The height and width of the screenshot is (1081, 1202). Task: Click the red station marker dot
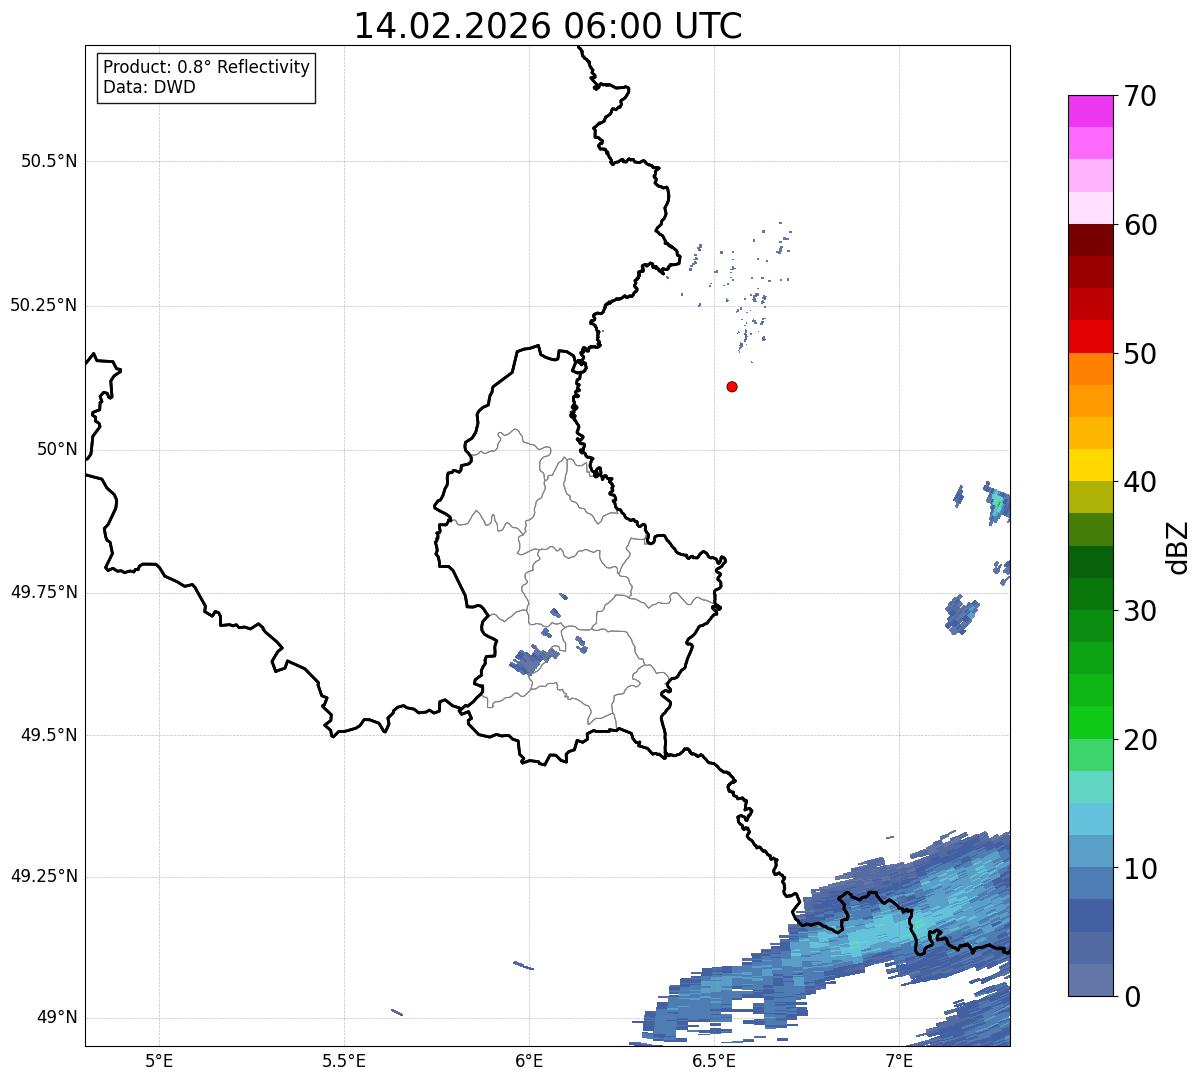(x=732, y=386)
